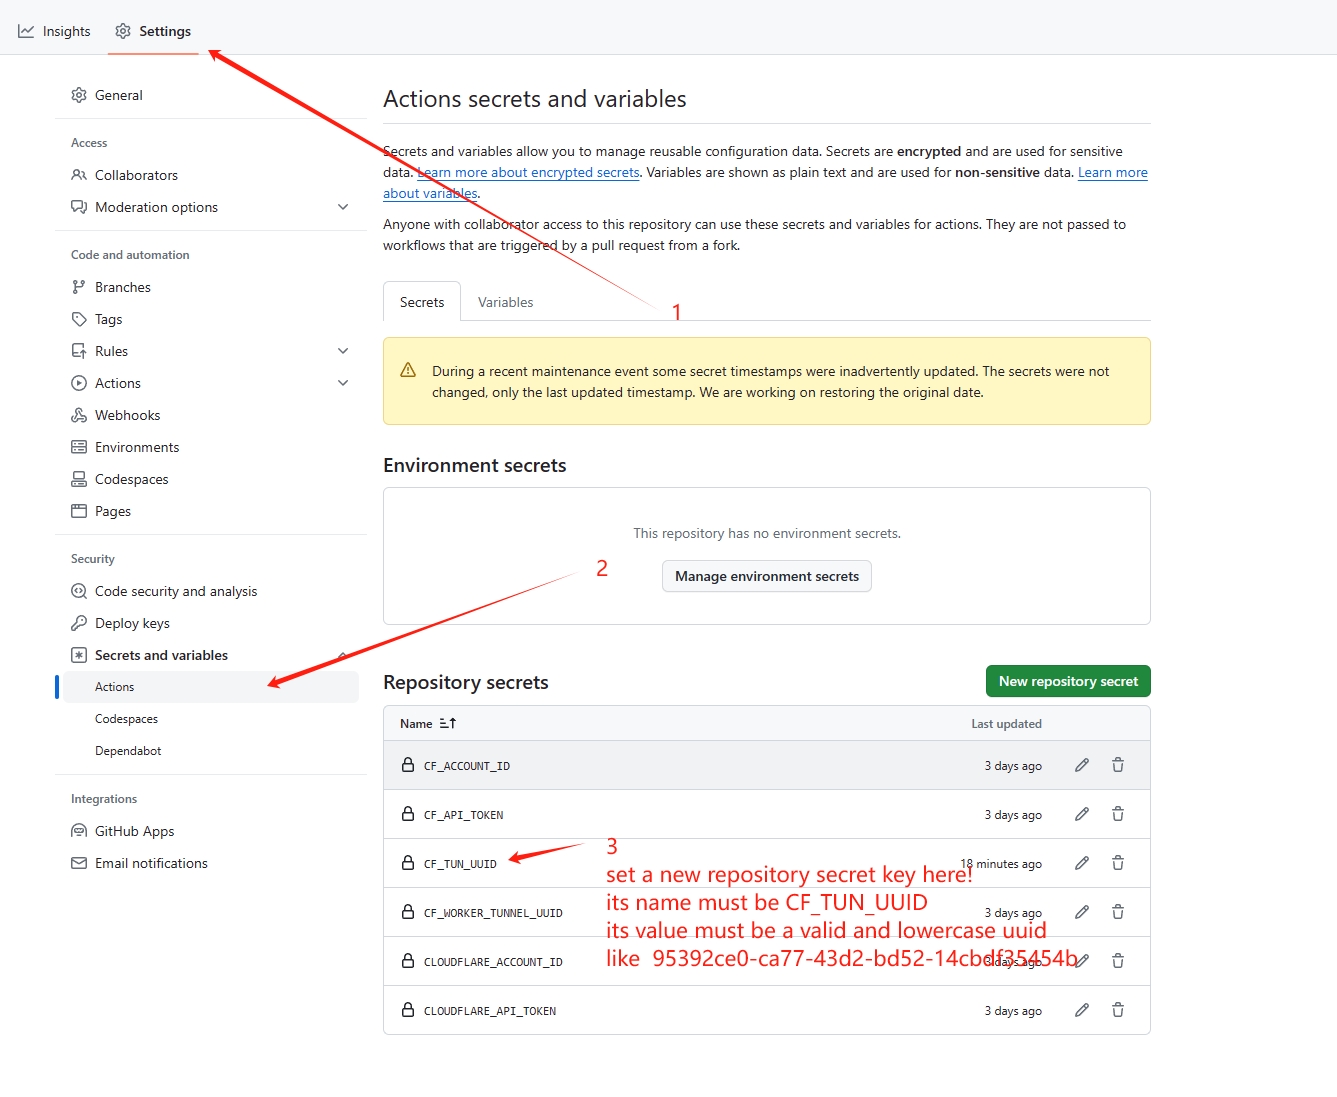This screenshot has height=1097, width=1337.
Task: Edit CLOUDFLARE_API_TOKEN with its pencil icon
Action: tap(1082, 1010)
